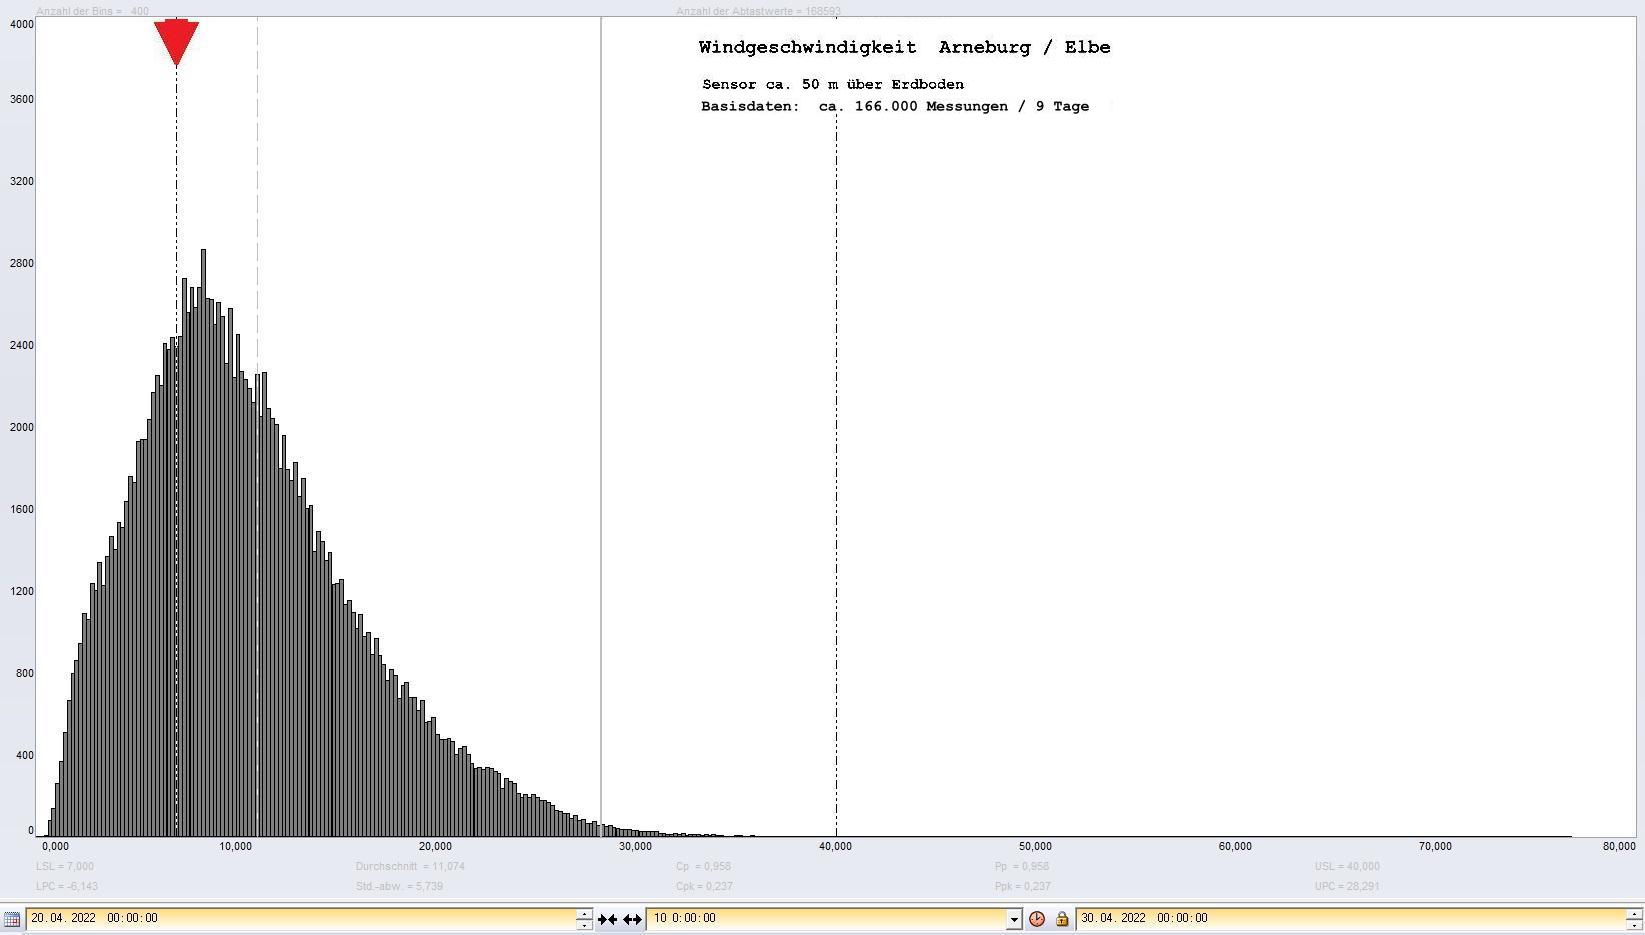Click the end date field showing 30.04.2022
Viewport: 1645px width, 935px height.
tap(1350, 918)
